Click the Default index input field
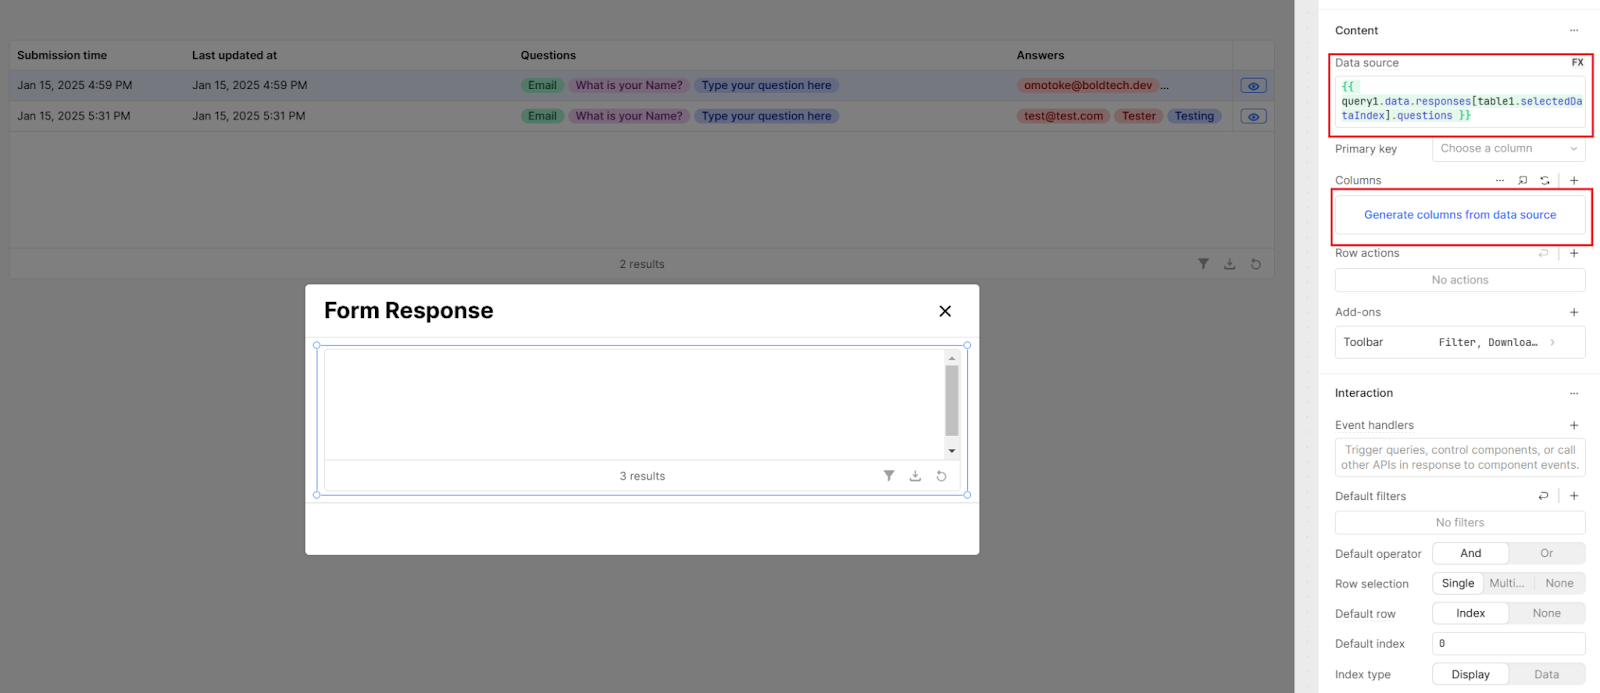The height and width of the screenshot is (693, 1600). (1509, 644)
